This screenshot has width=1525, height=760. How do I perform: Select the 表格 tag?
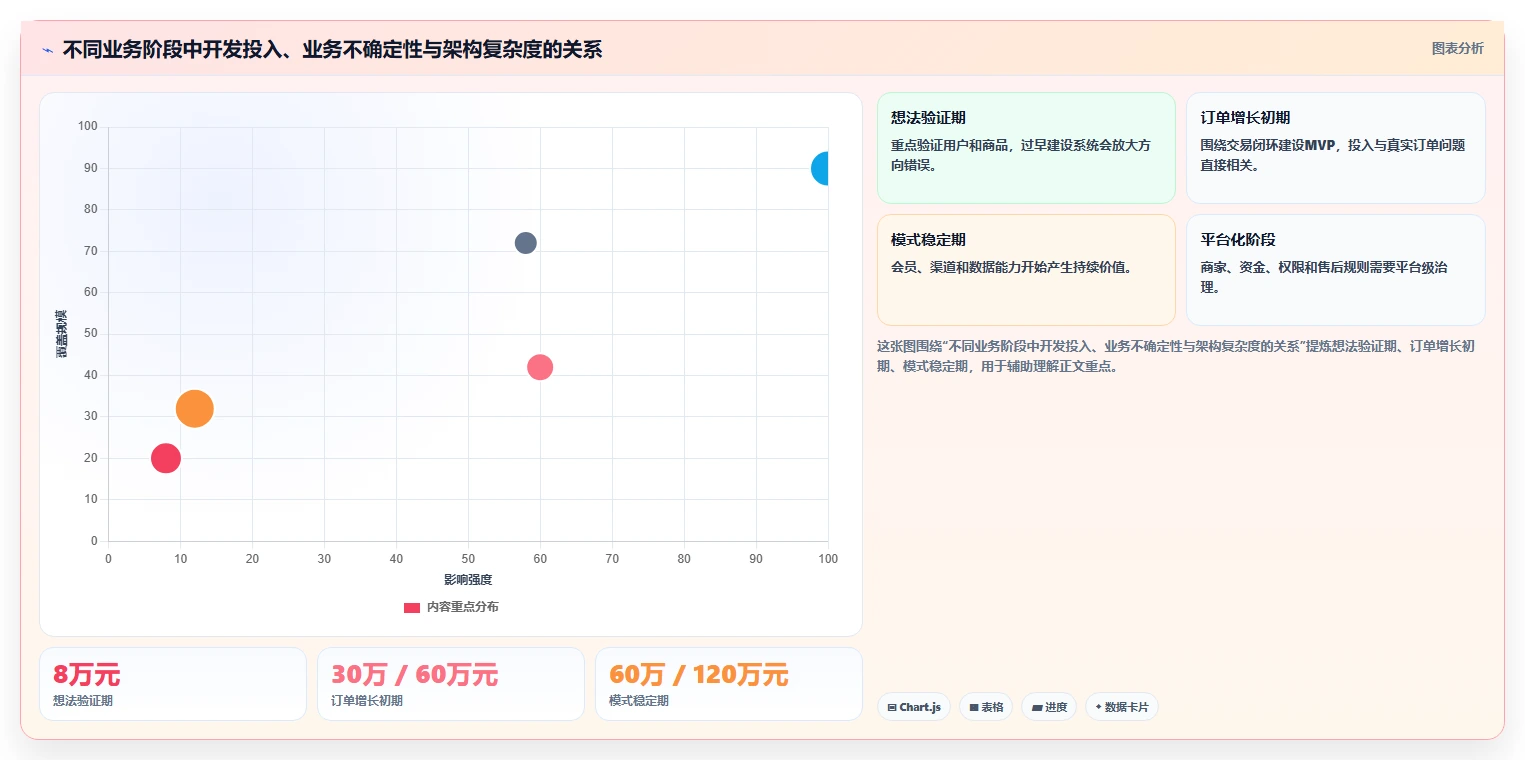click(986, 707)
